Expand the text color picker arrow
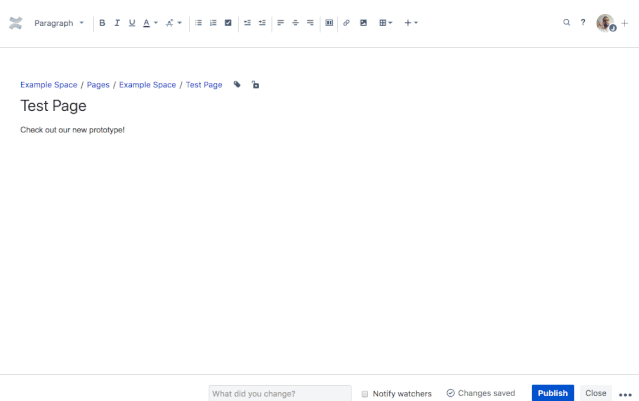Viewport: 639px width, 401px height. tap(156, 23)
